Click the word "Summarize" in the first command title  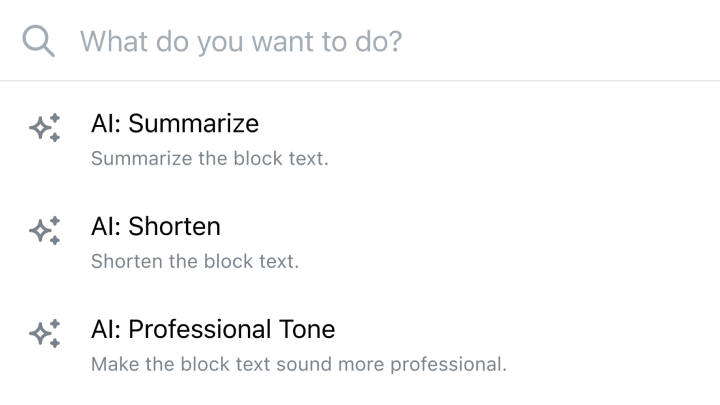193,124
